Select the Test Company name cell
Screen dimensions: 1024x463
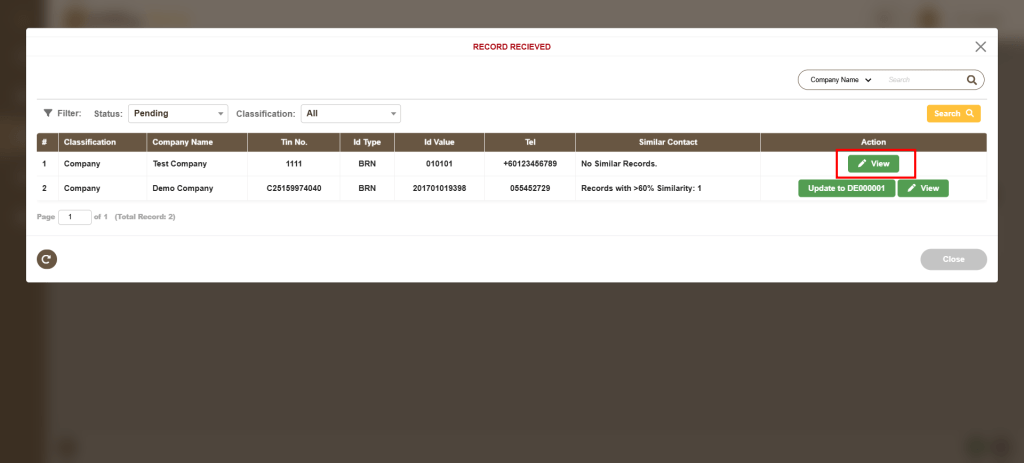coord(180,163)
